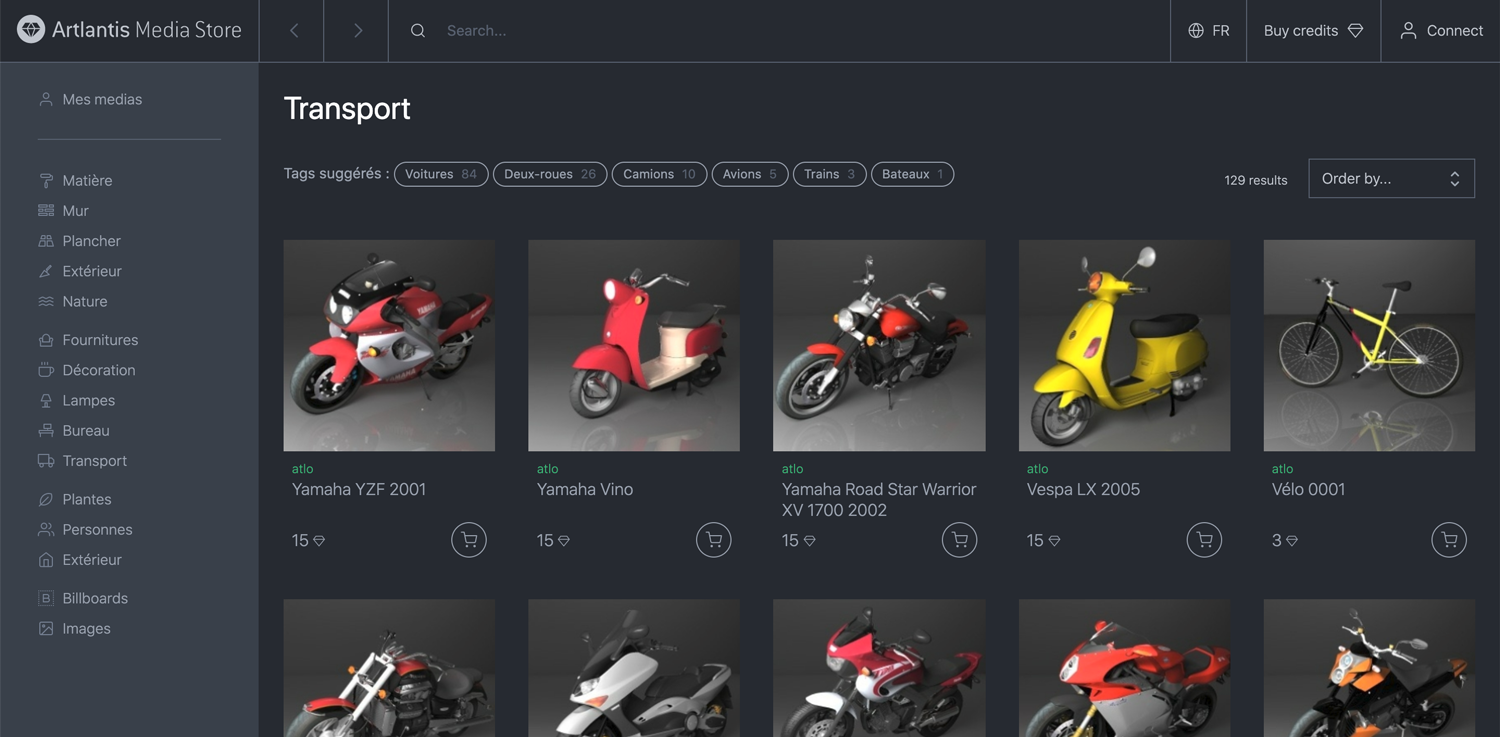This screenshot has width=1500, height=737.
Task: Click the Transport page heading
Action: point(347,108)
